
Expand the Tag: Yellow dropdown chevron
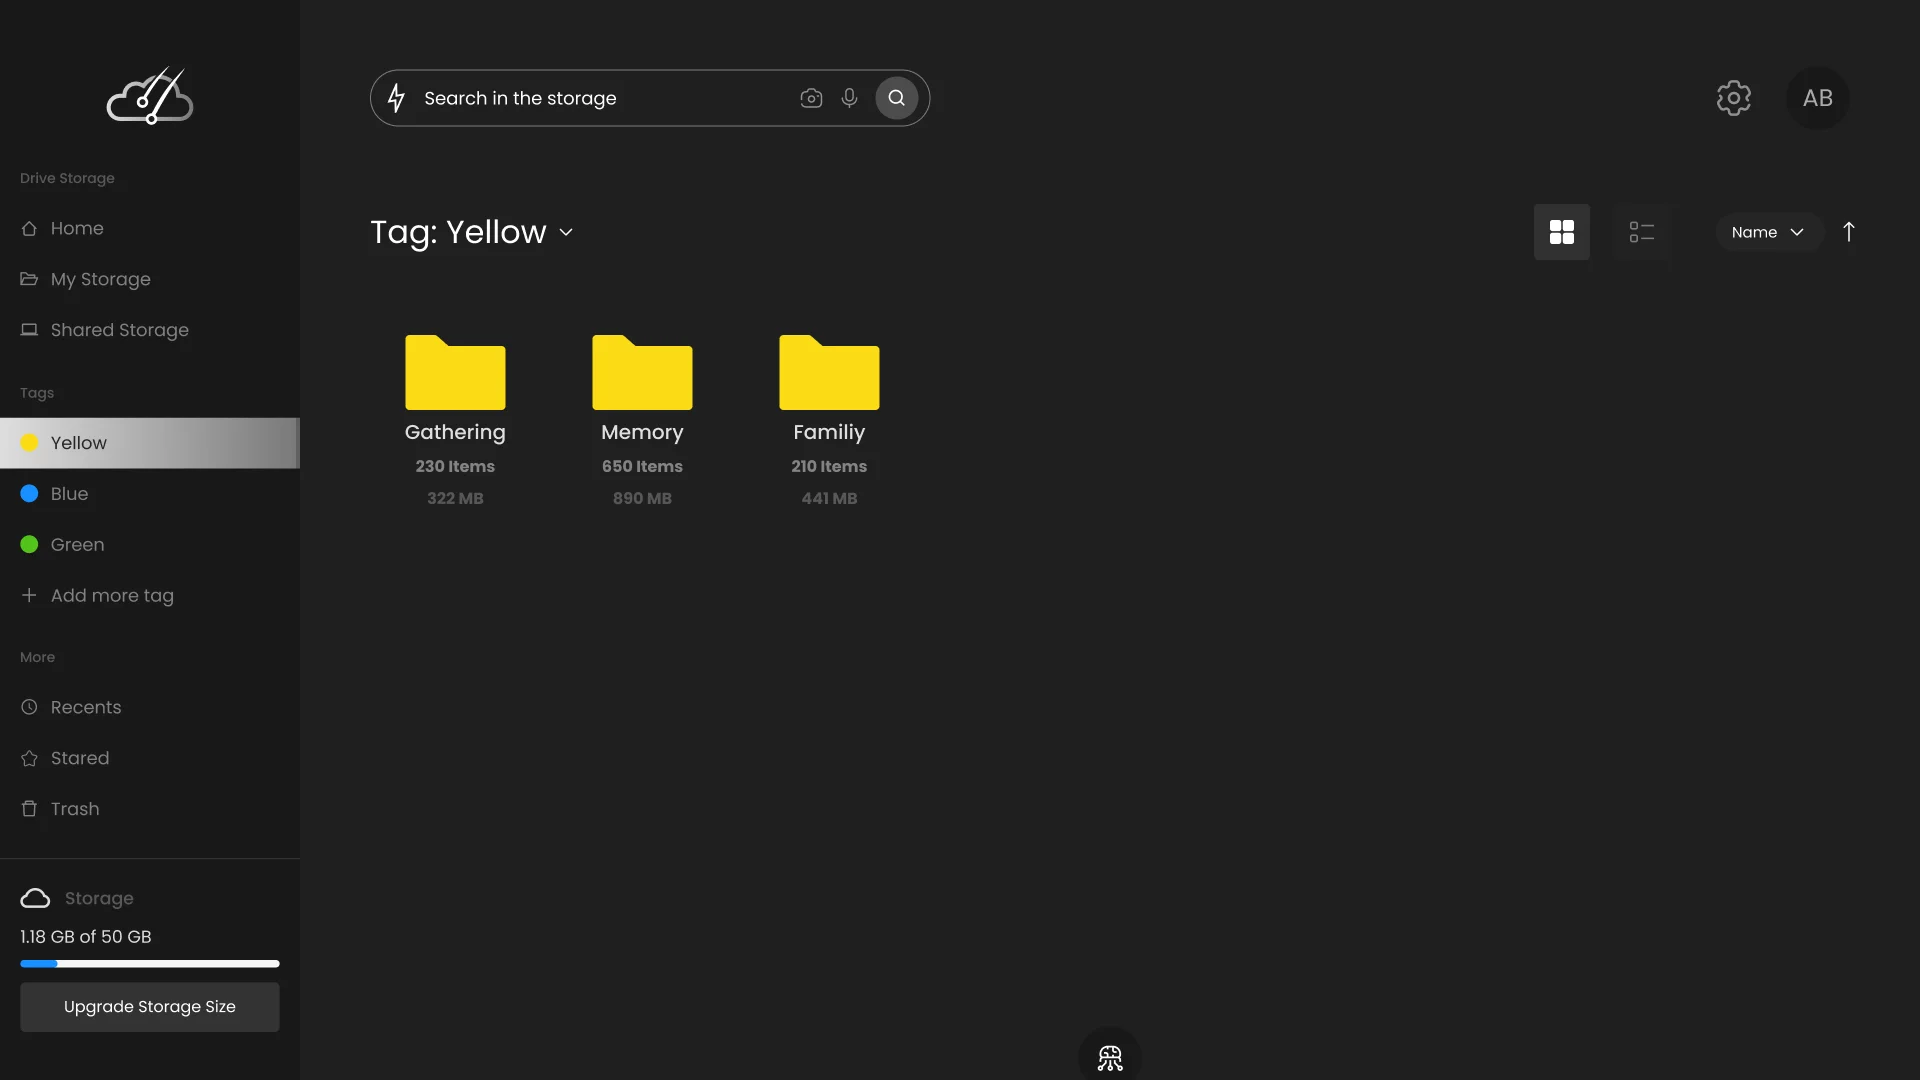[566, 232]
